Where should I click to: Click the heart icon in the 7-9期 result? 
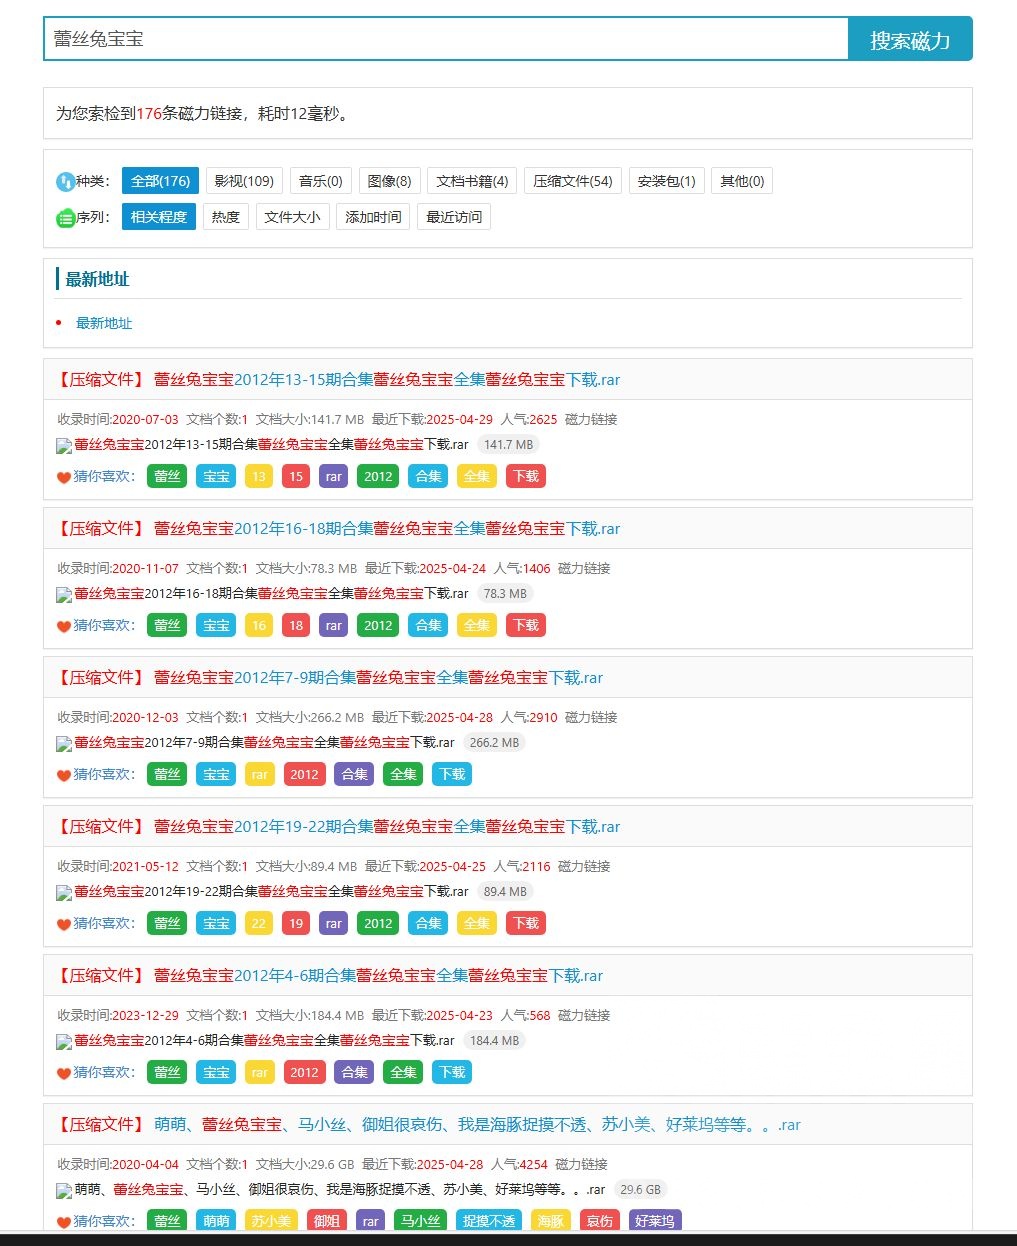[x=64, y=775]
